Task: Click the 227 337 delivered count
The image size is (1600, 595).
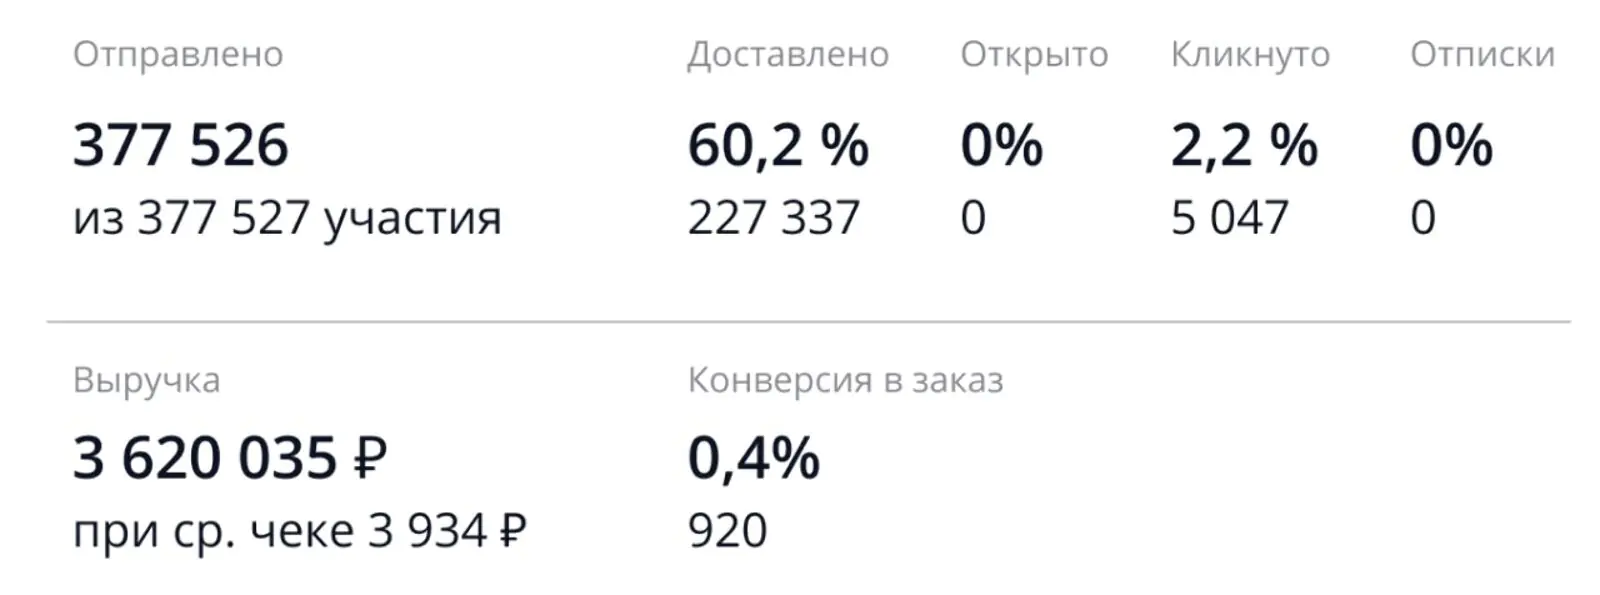Action: [773, 218]
